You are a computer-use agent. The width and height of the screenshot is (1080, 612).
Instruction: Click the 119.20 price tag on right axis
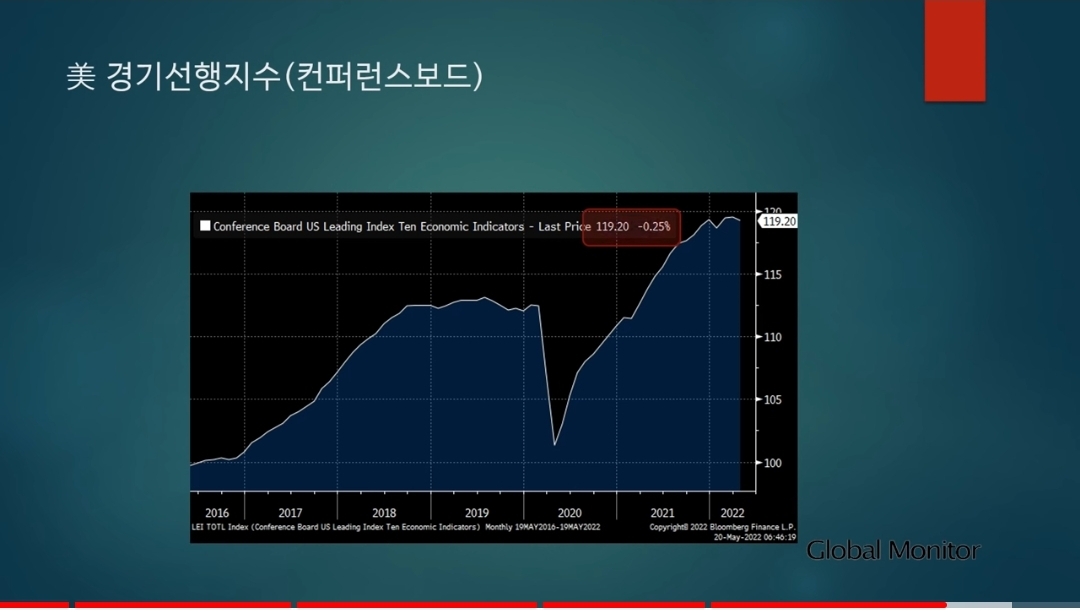tap(778, 221)
